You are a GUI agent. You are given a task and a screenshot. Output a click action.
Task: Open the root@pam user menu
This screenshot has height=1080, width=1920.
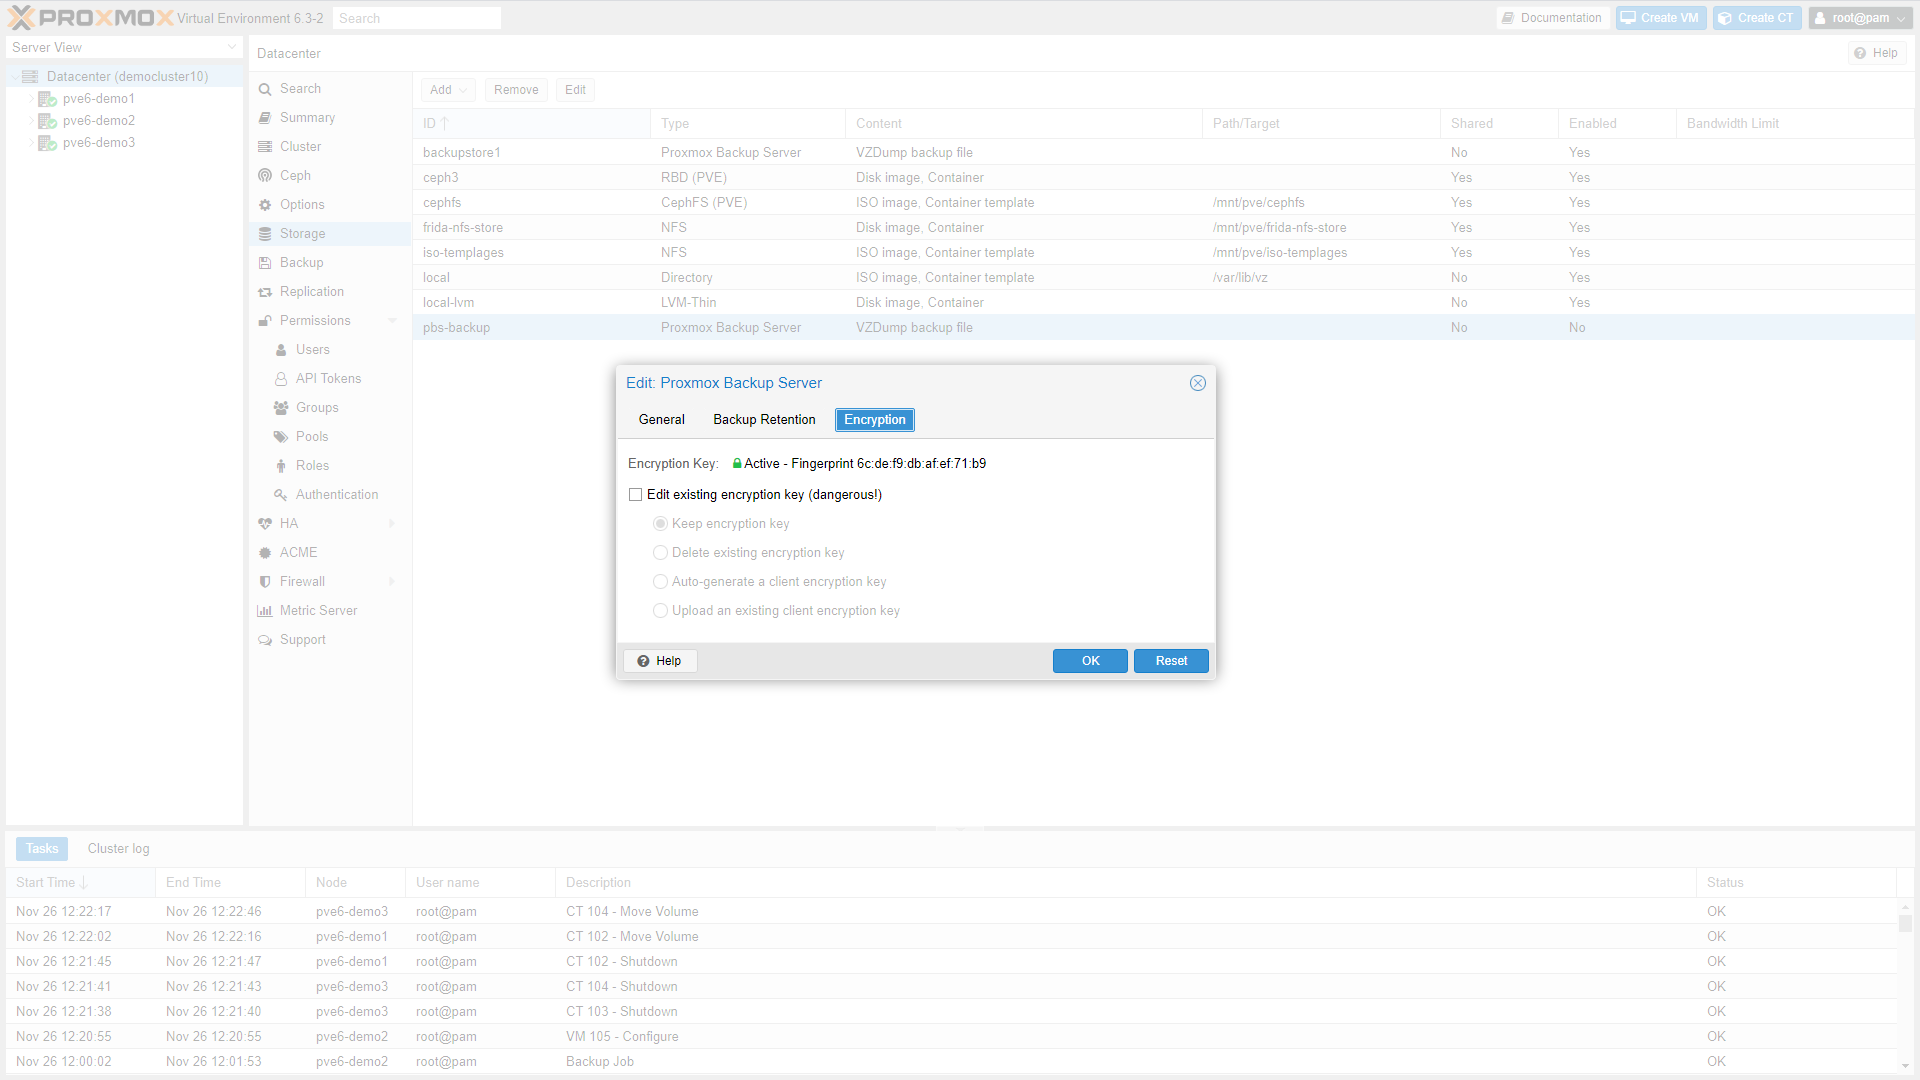[x=1860, y=18]
